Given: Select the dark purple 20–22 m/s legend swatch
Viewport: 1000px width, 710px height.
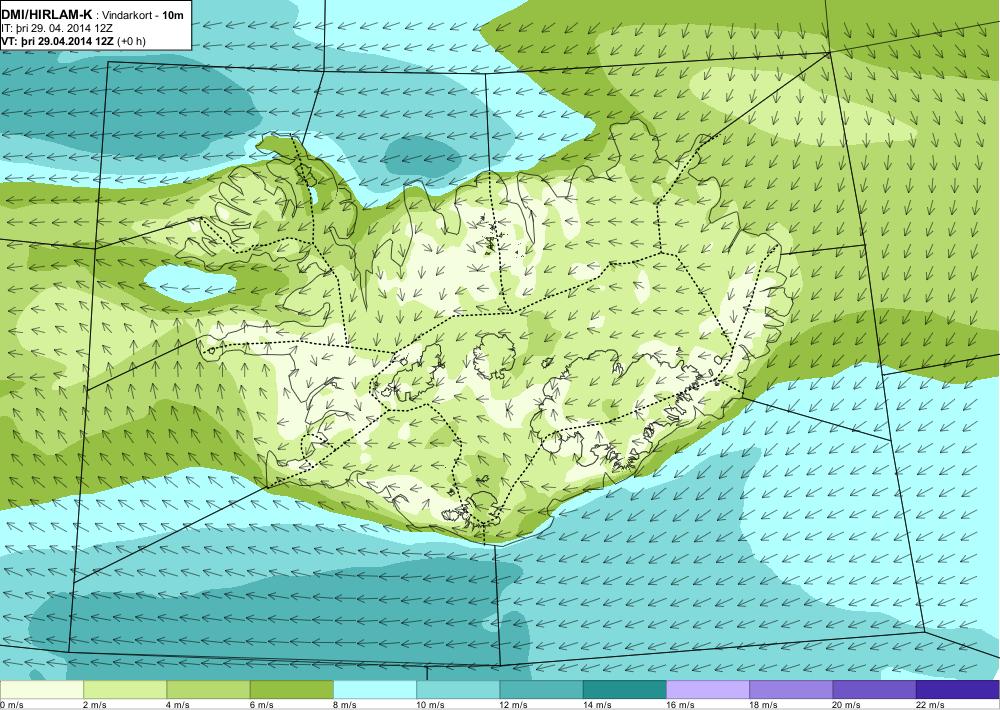Looking at the screenshot, I should (874, 690).
